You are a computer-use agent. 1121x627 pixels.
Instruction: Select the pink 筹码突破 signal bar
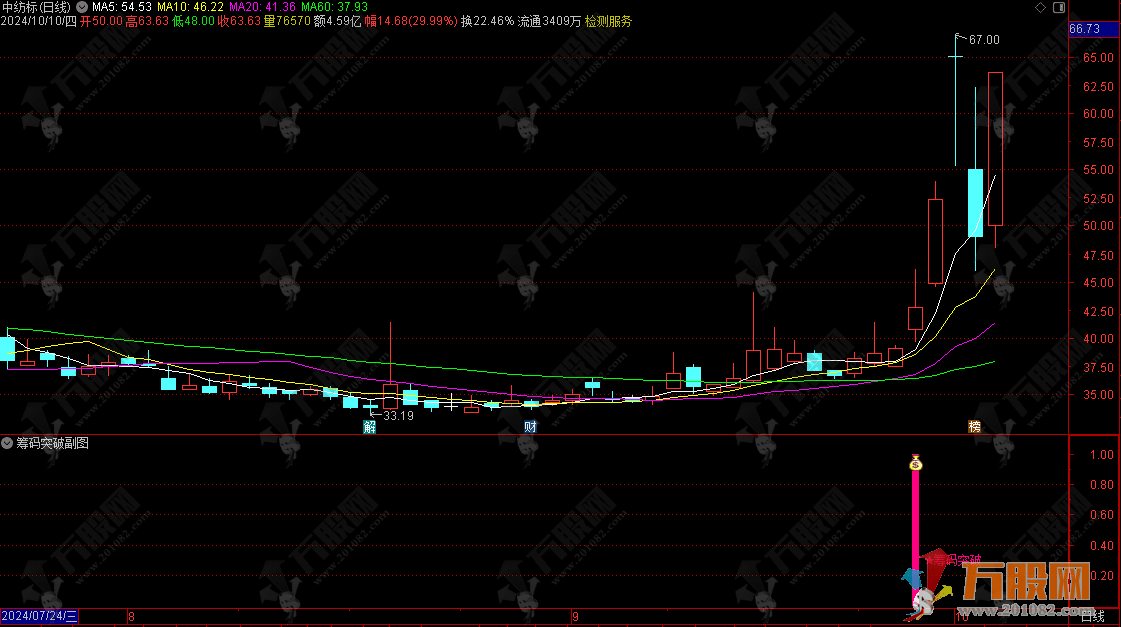(x=916, y=539)
